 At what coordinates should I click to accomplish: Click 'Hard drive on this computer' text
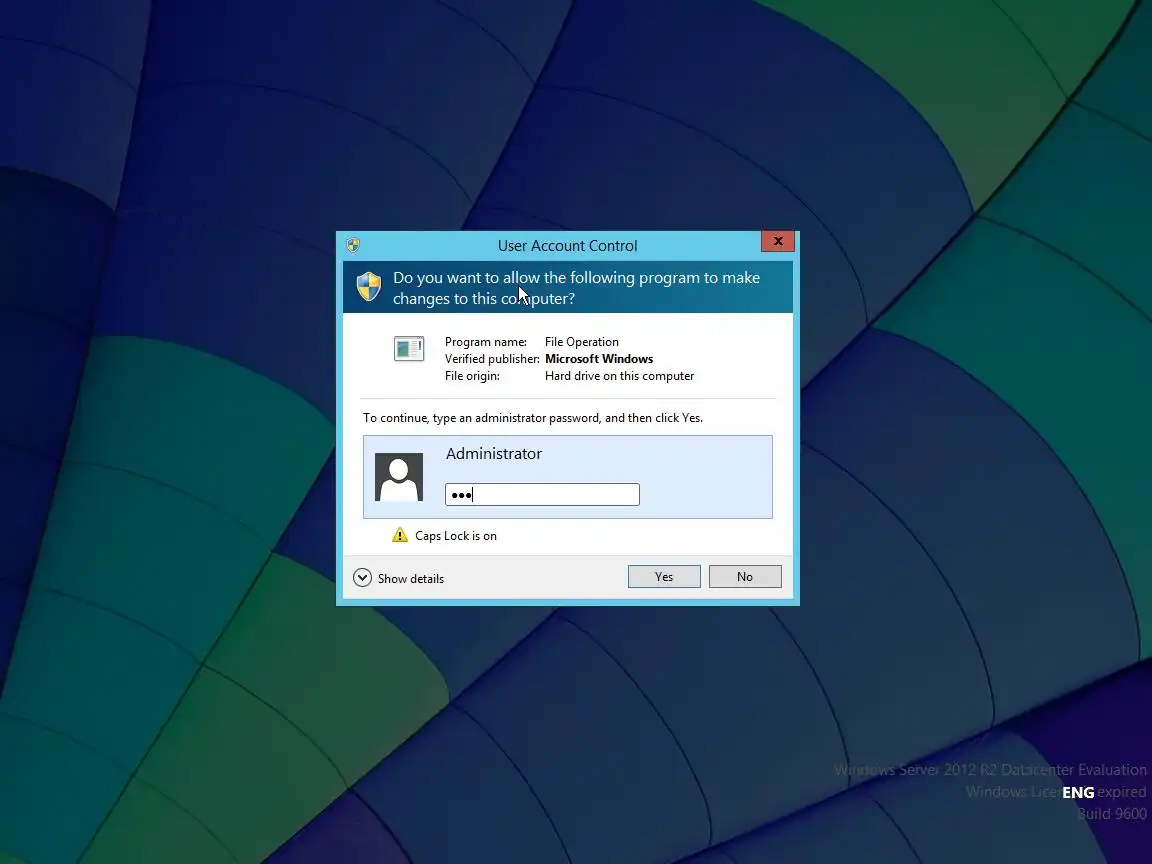click(x=619, y=375)
